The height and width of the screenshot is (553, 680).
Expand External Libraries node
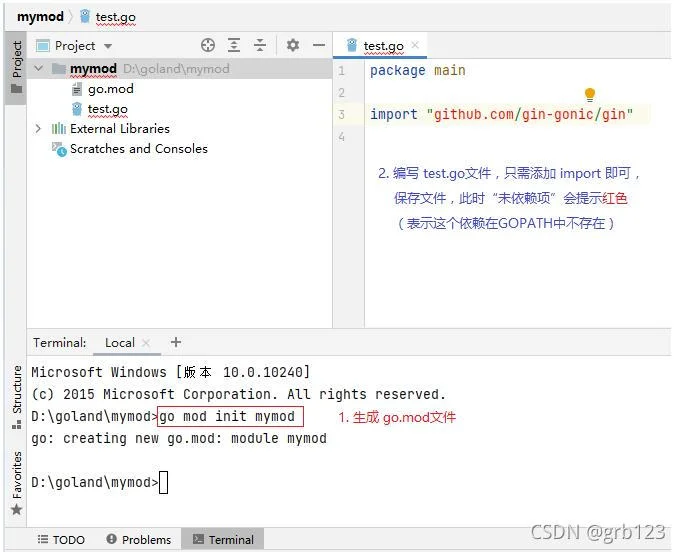tap(38, 128)
